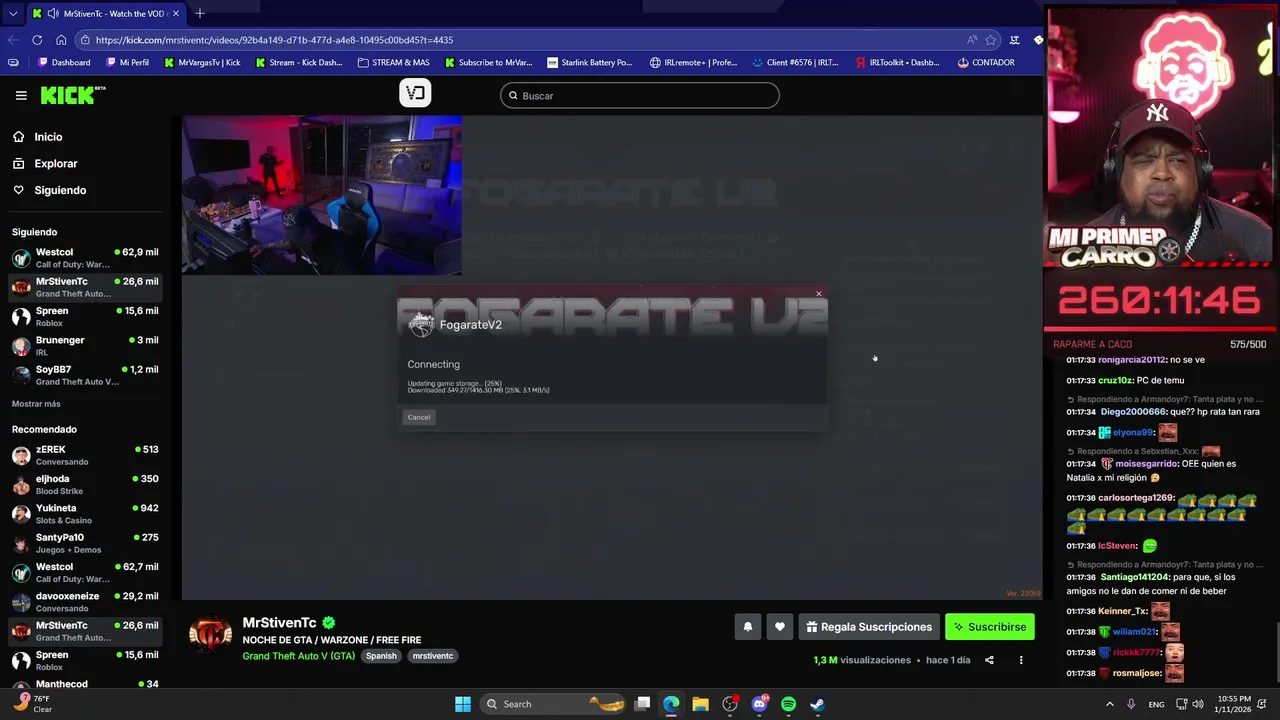1280x720 pixels.
Task: Toggle the heart follow button
Action: 780,627
